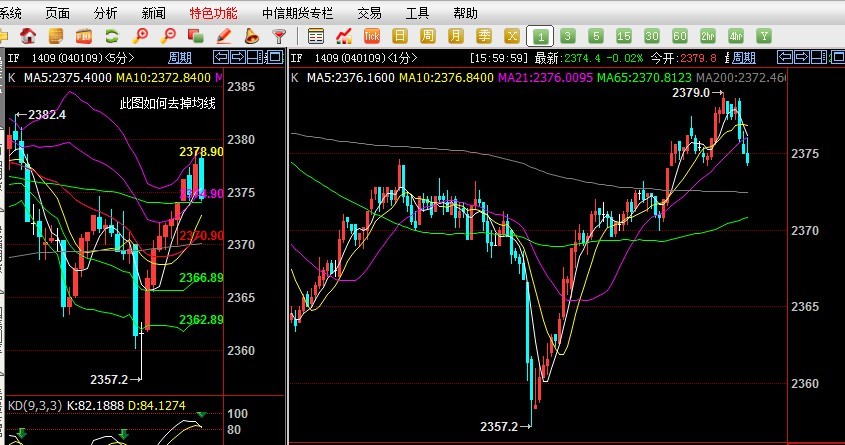
Task: Click the green refresh arrows icon
Action: click(x=114, y=36)
